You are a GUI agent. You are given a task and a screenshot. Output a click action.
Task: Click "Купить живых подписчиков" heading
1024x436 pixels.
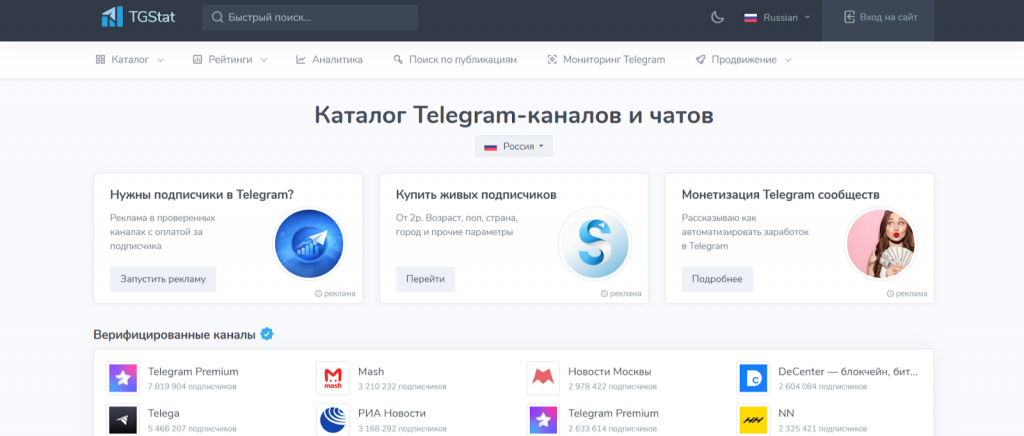pos(476,195)
